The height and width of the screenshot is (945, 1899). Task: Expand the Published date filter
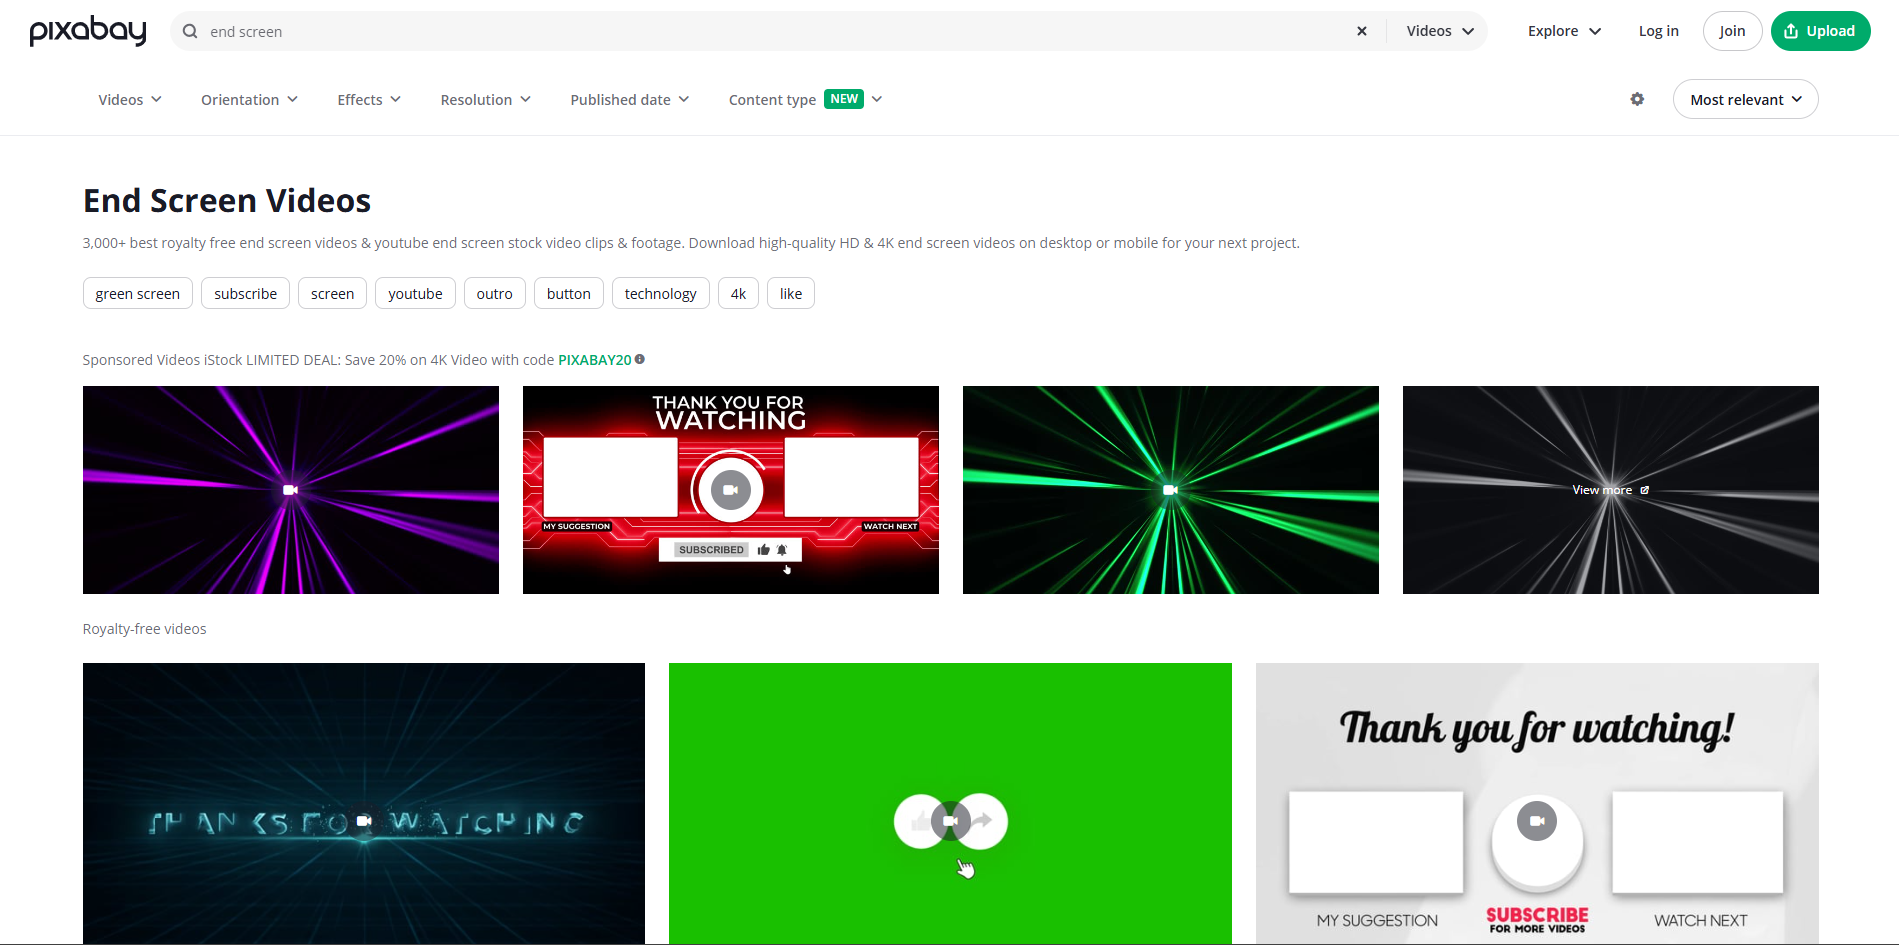[x=629, y=99]
